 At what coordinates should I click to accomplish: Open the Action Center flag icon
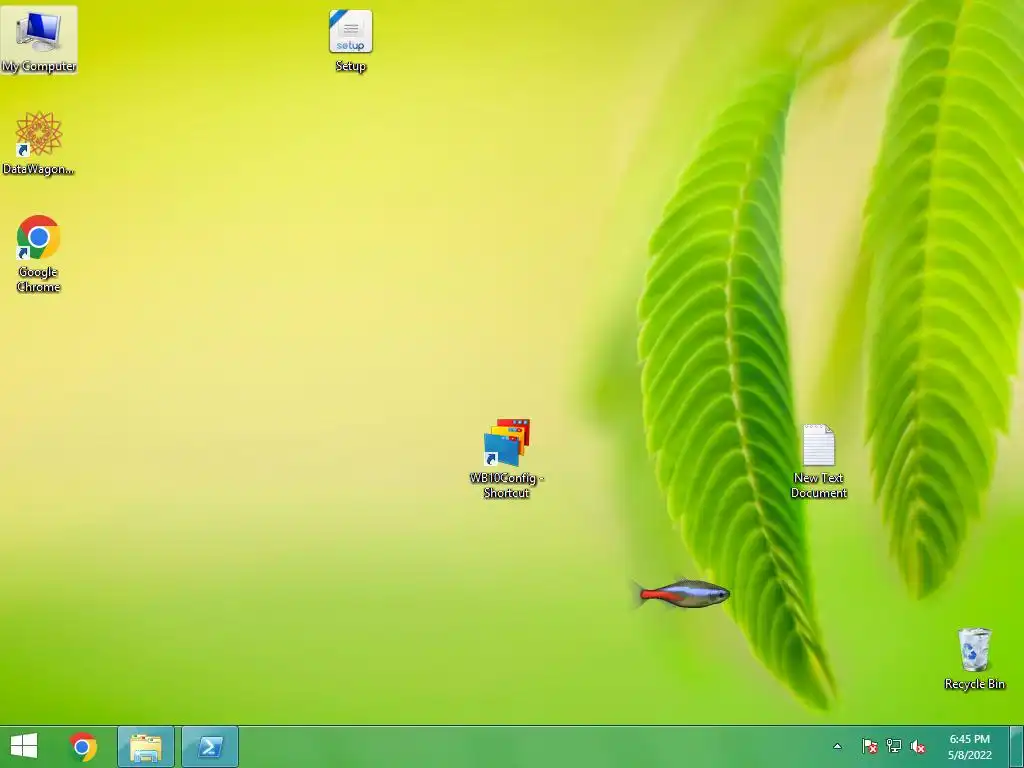coord(869,746)
